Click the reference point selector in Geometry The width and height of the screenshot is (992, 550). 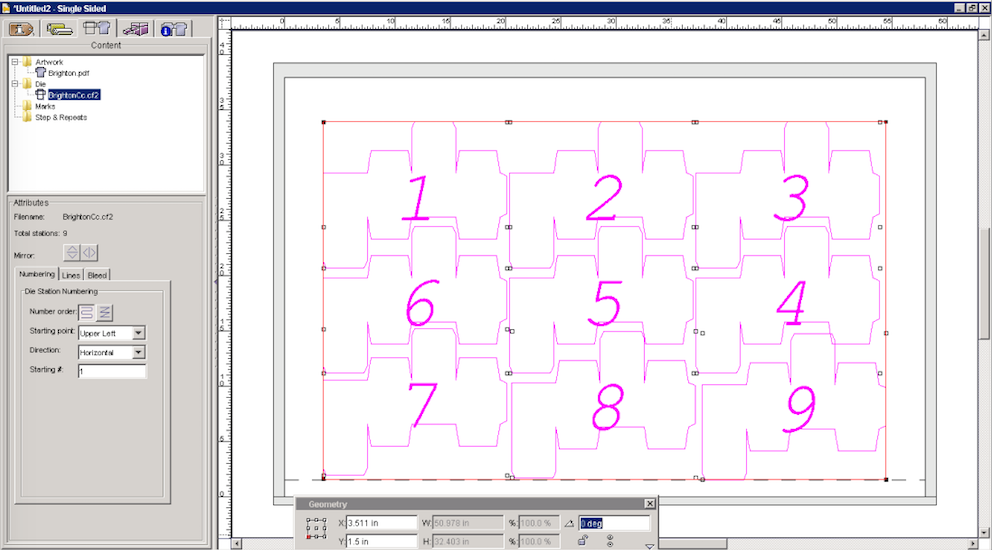[x=317, y=531]
